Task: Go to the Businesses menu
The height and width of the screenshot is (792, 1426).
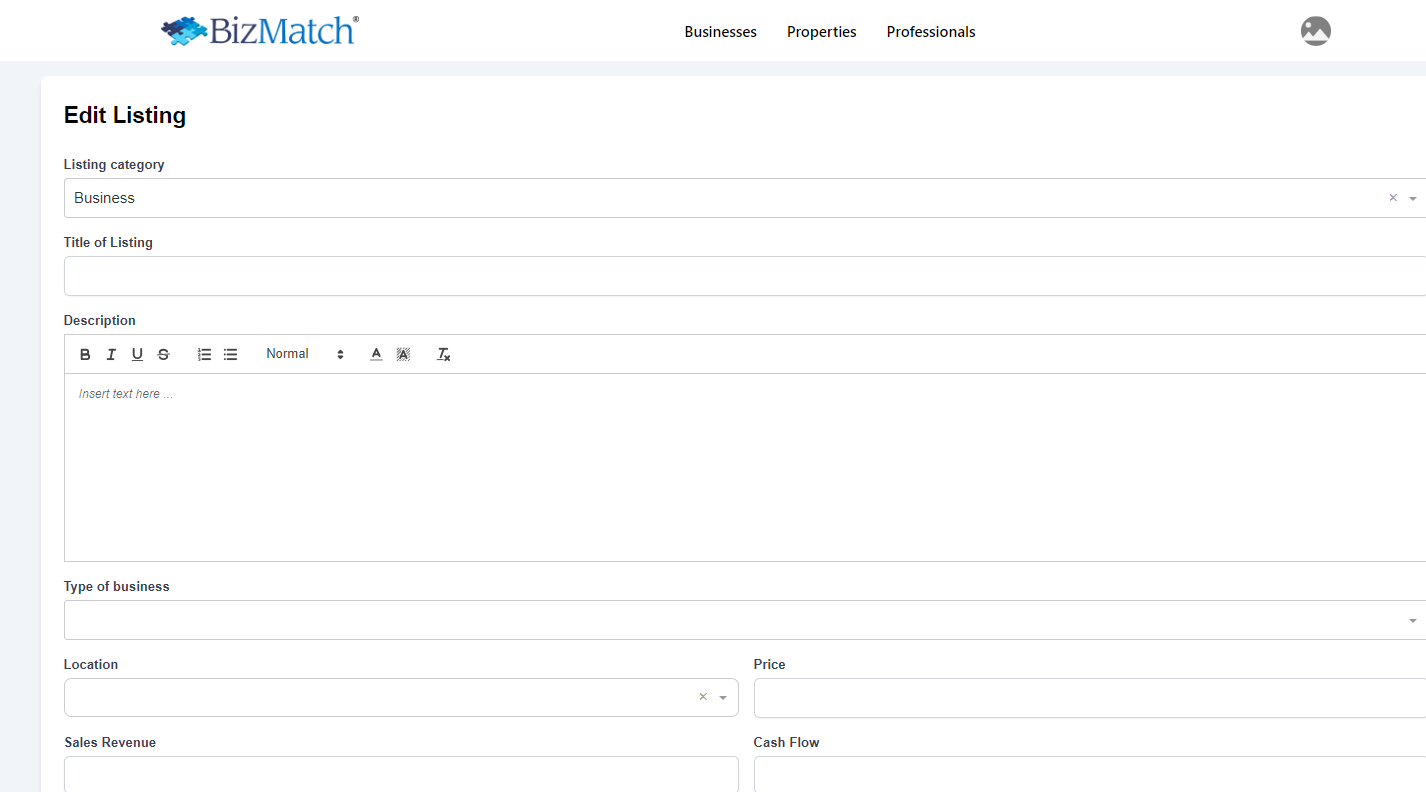Action: pos(720,32)
